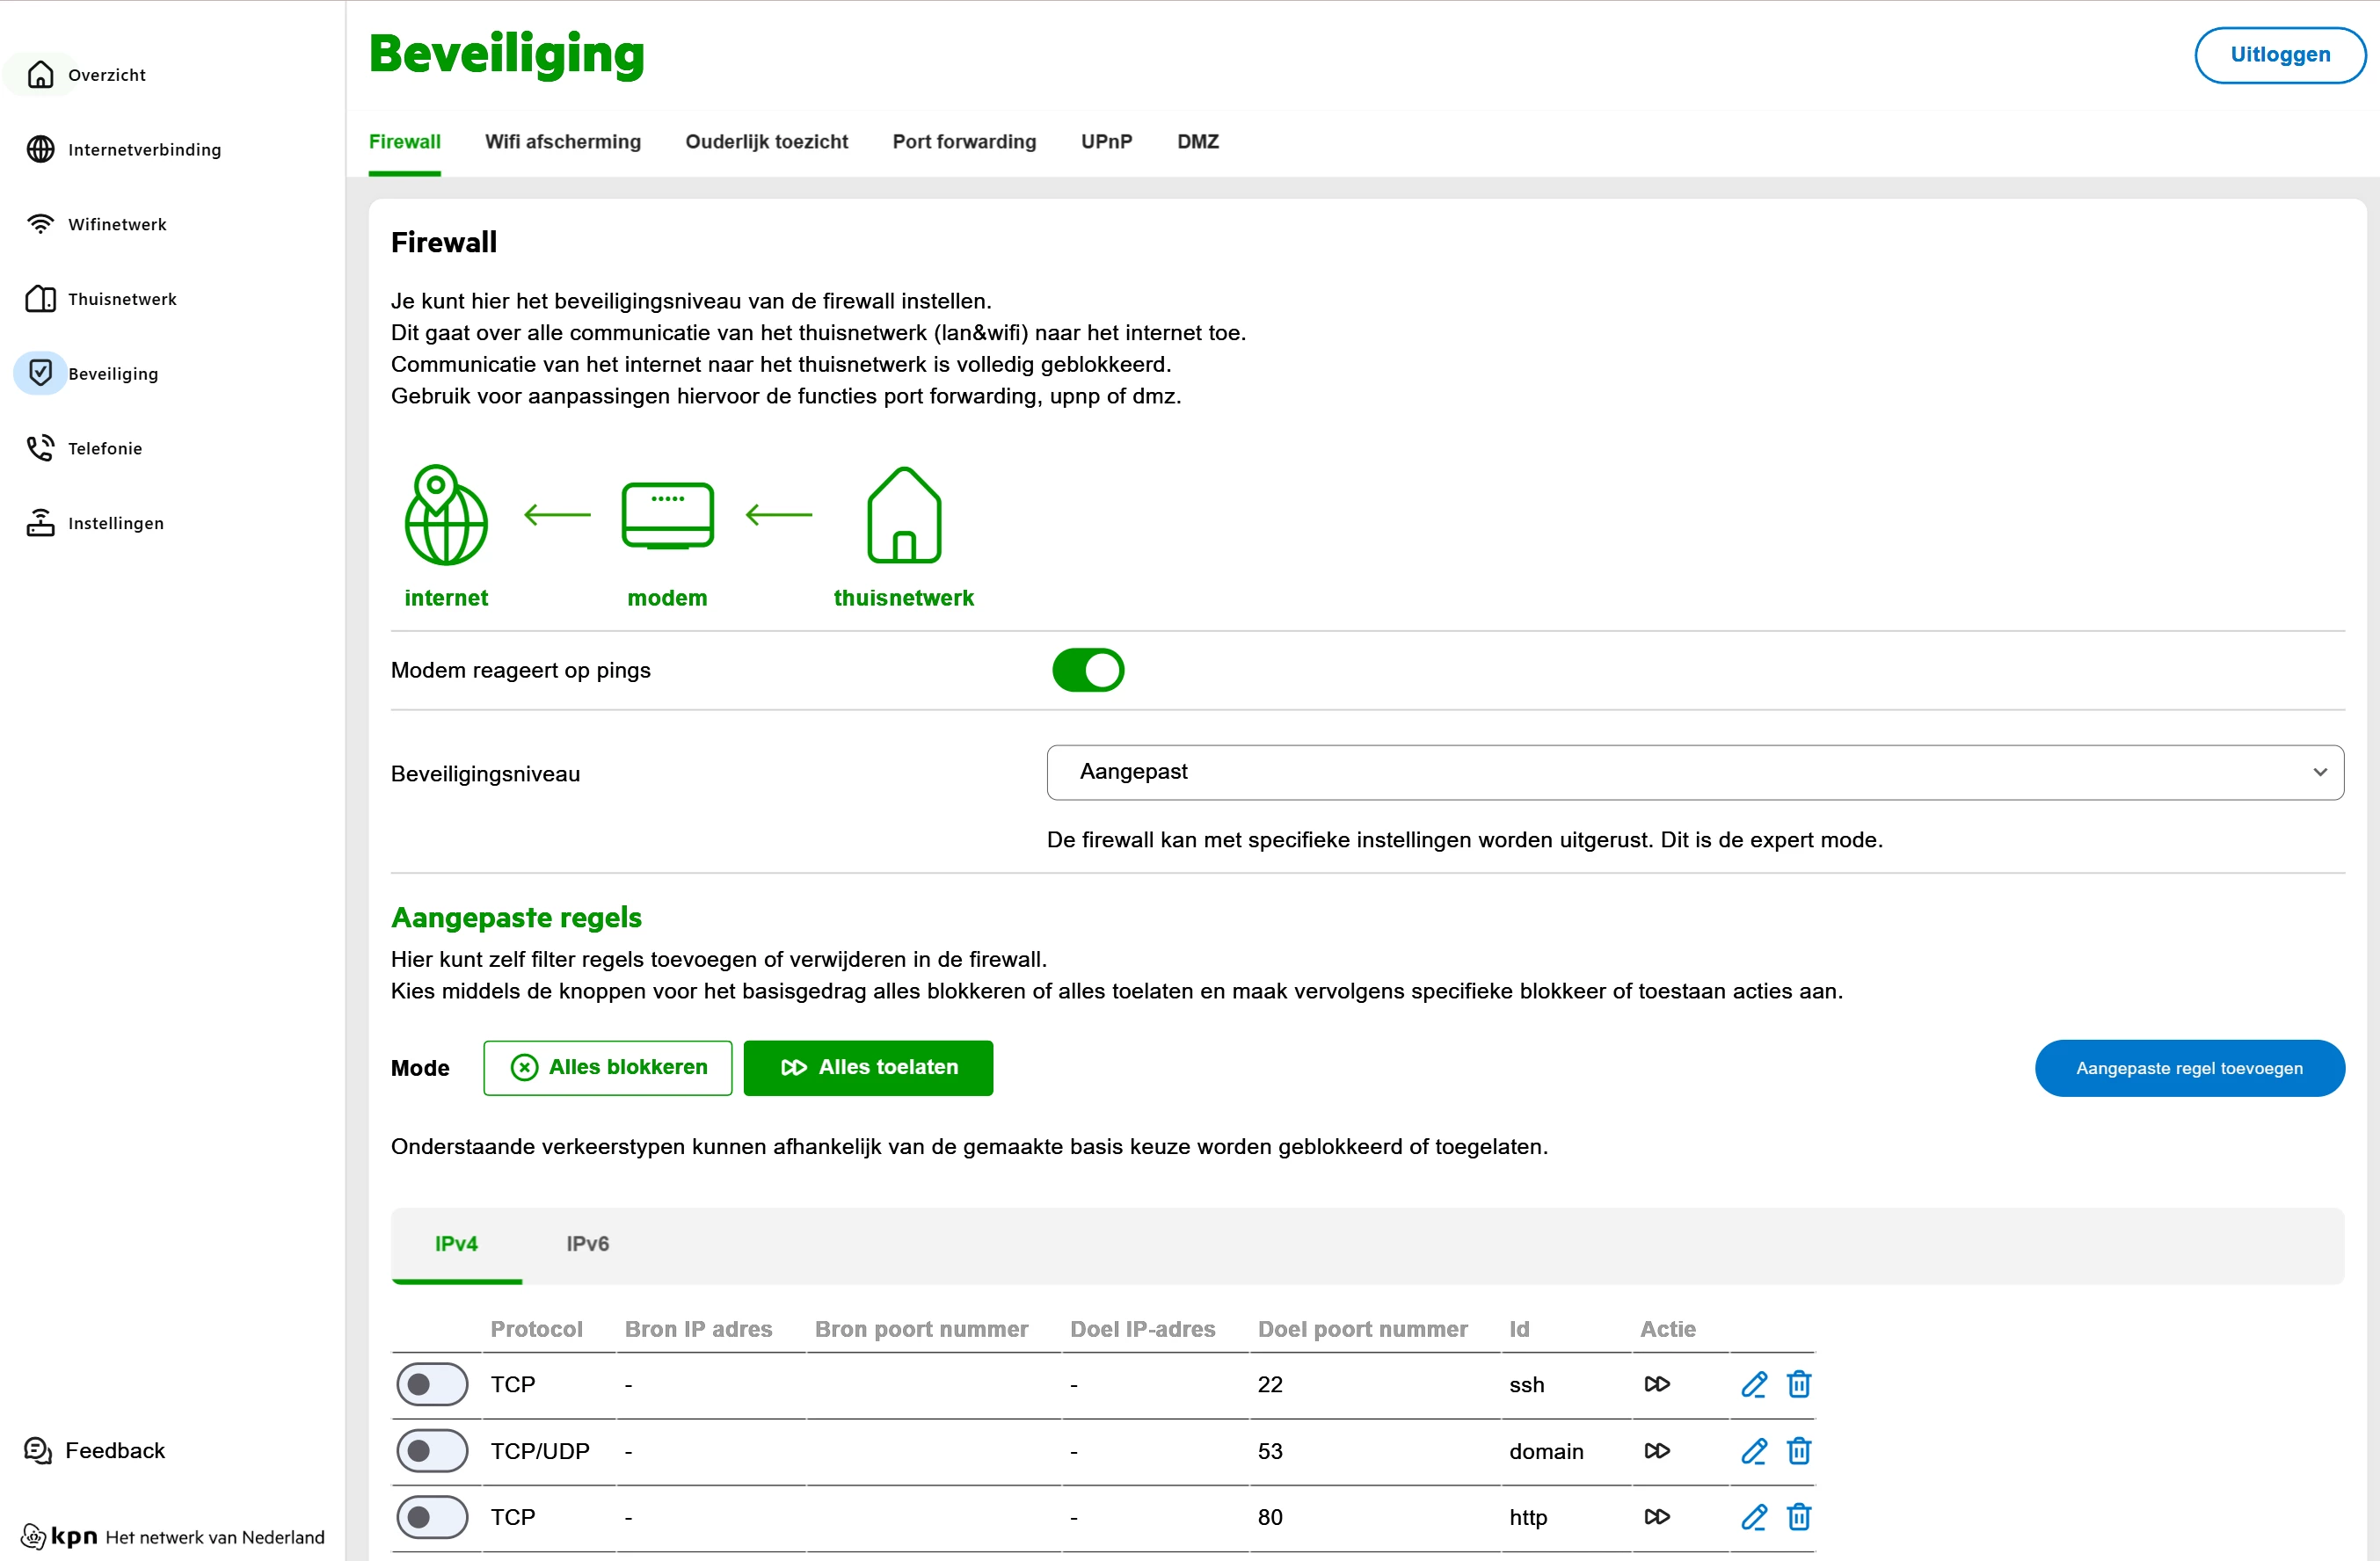Click Aangepaste regel toevoegen button

pyautogui.click(x=2188, y=1068)
